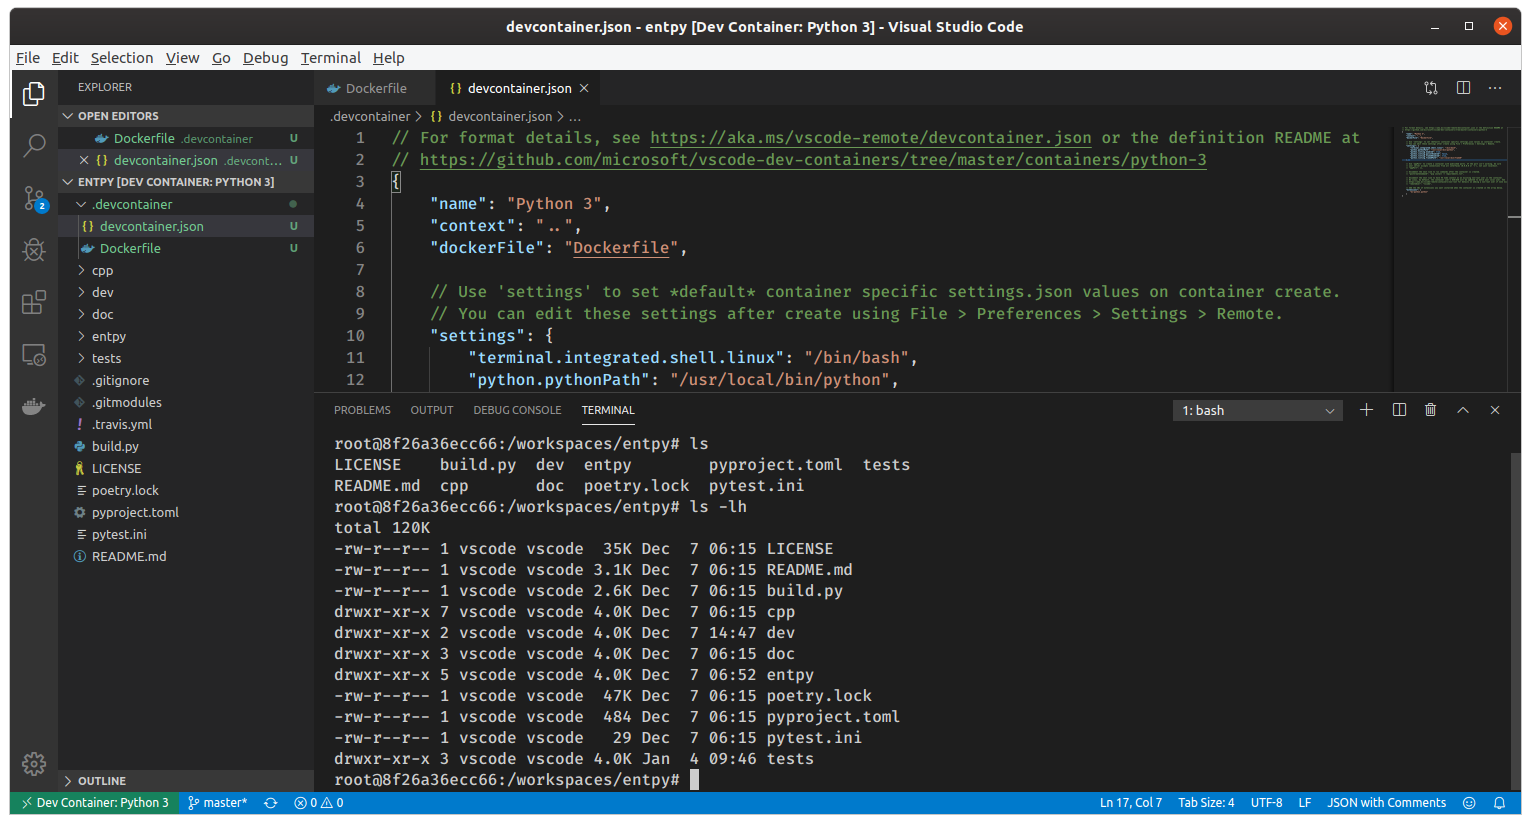Click the master* branch indicator
1531x824 pixels.
(217, 803)
